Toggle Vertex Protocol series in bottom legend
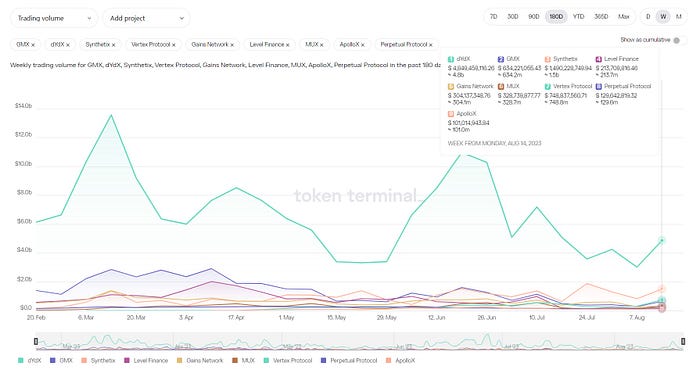 (x=288, y=360)
